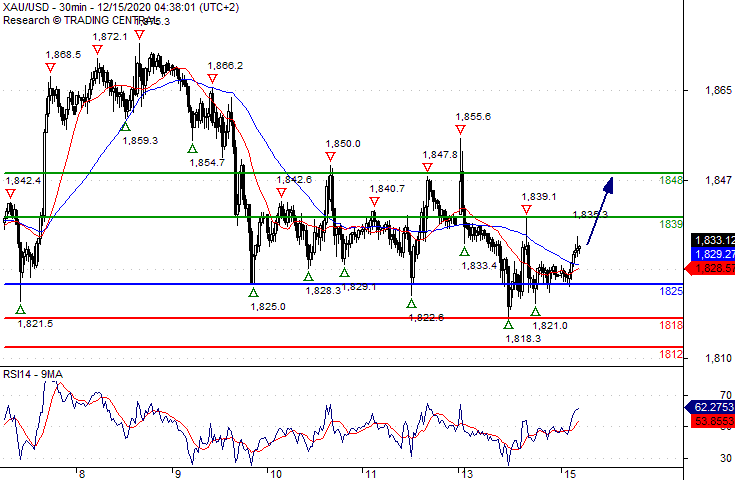Select the red triangle marker under 1,840.7
This screenshot has height=480, width=735.
point(374,202)
